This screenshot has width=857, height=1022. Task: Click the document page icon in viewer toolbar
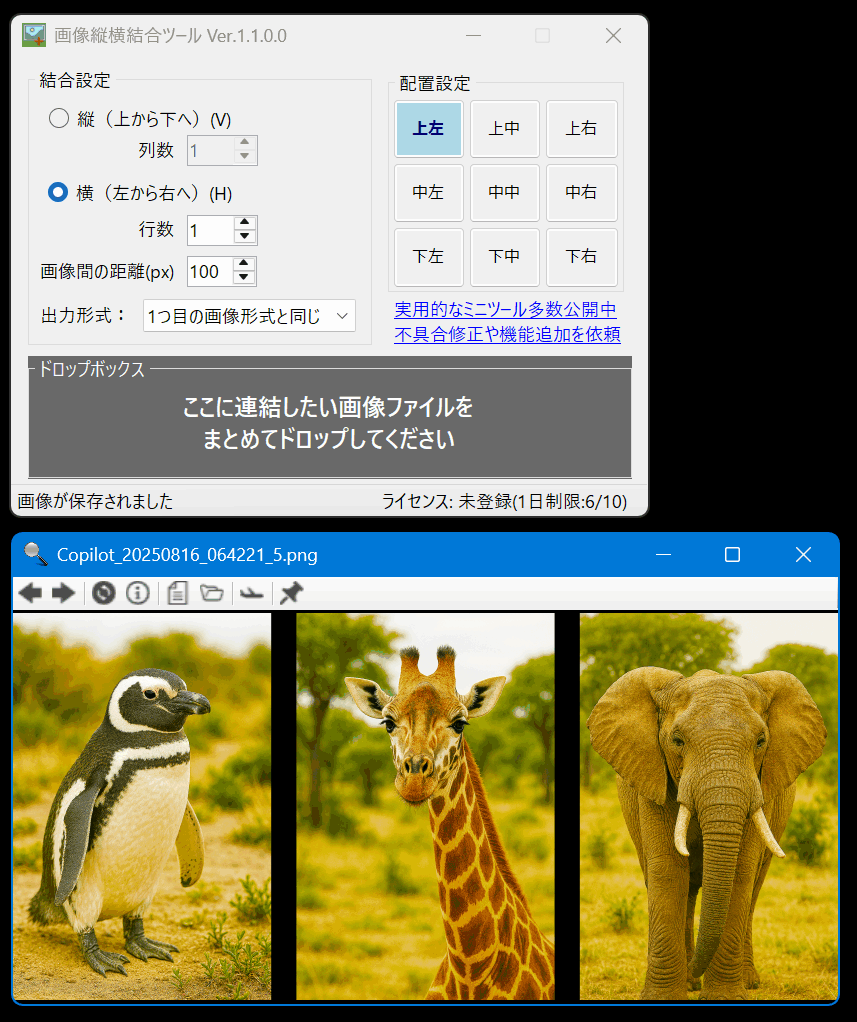(x=177, y=594)
